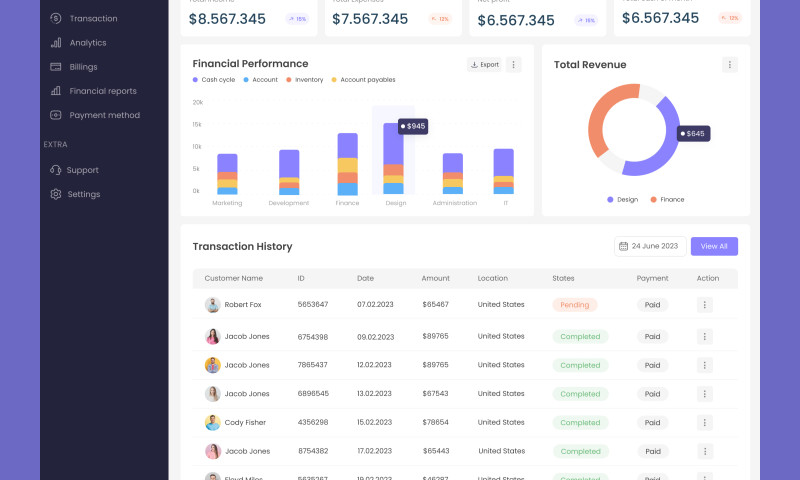Click the Financial reports icon
800x480 pixels.
[x=56, y=91]
